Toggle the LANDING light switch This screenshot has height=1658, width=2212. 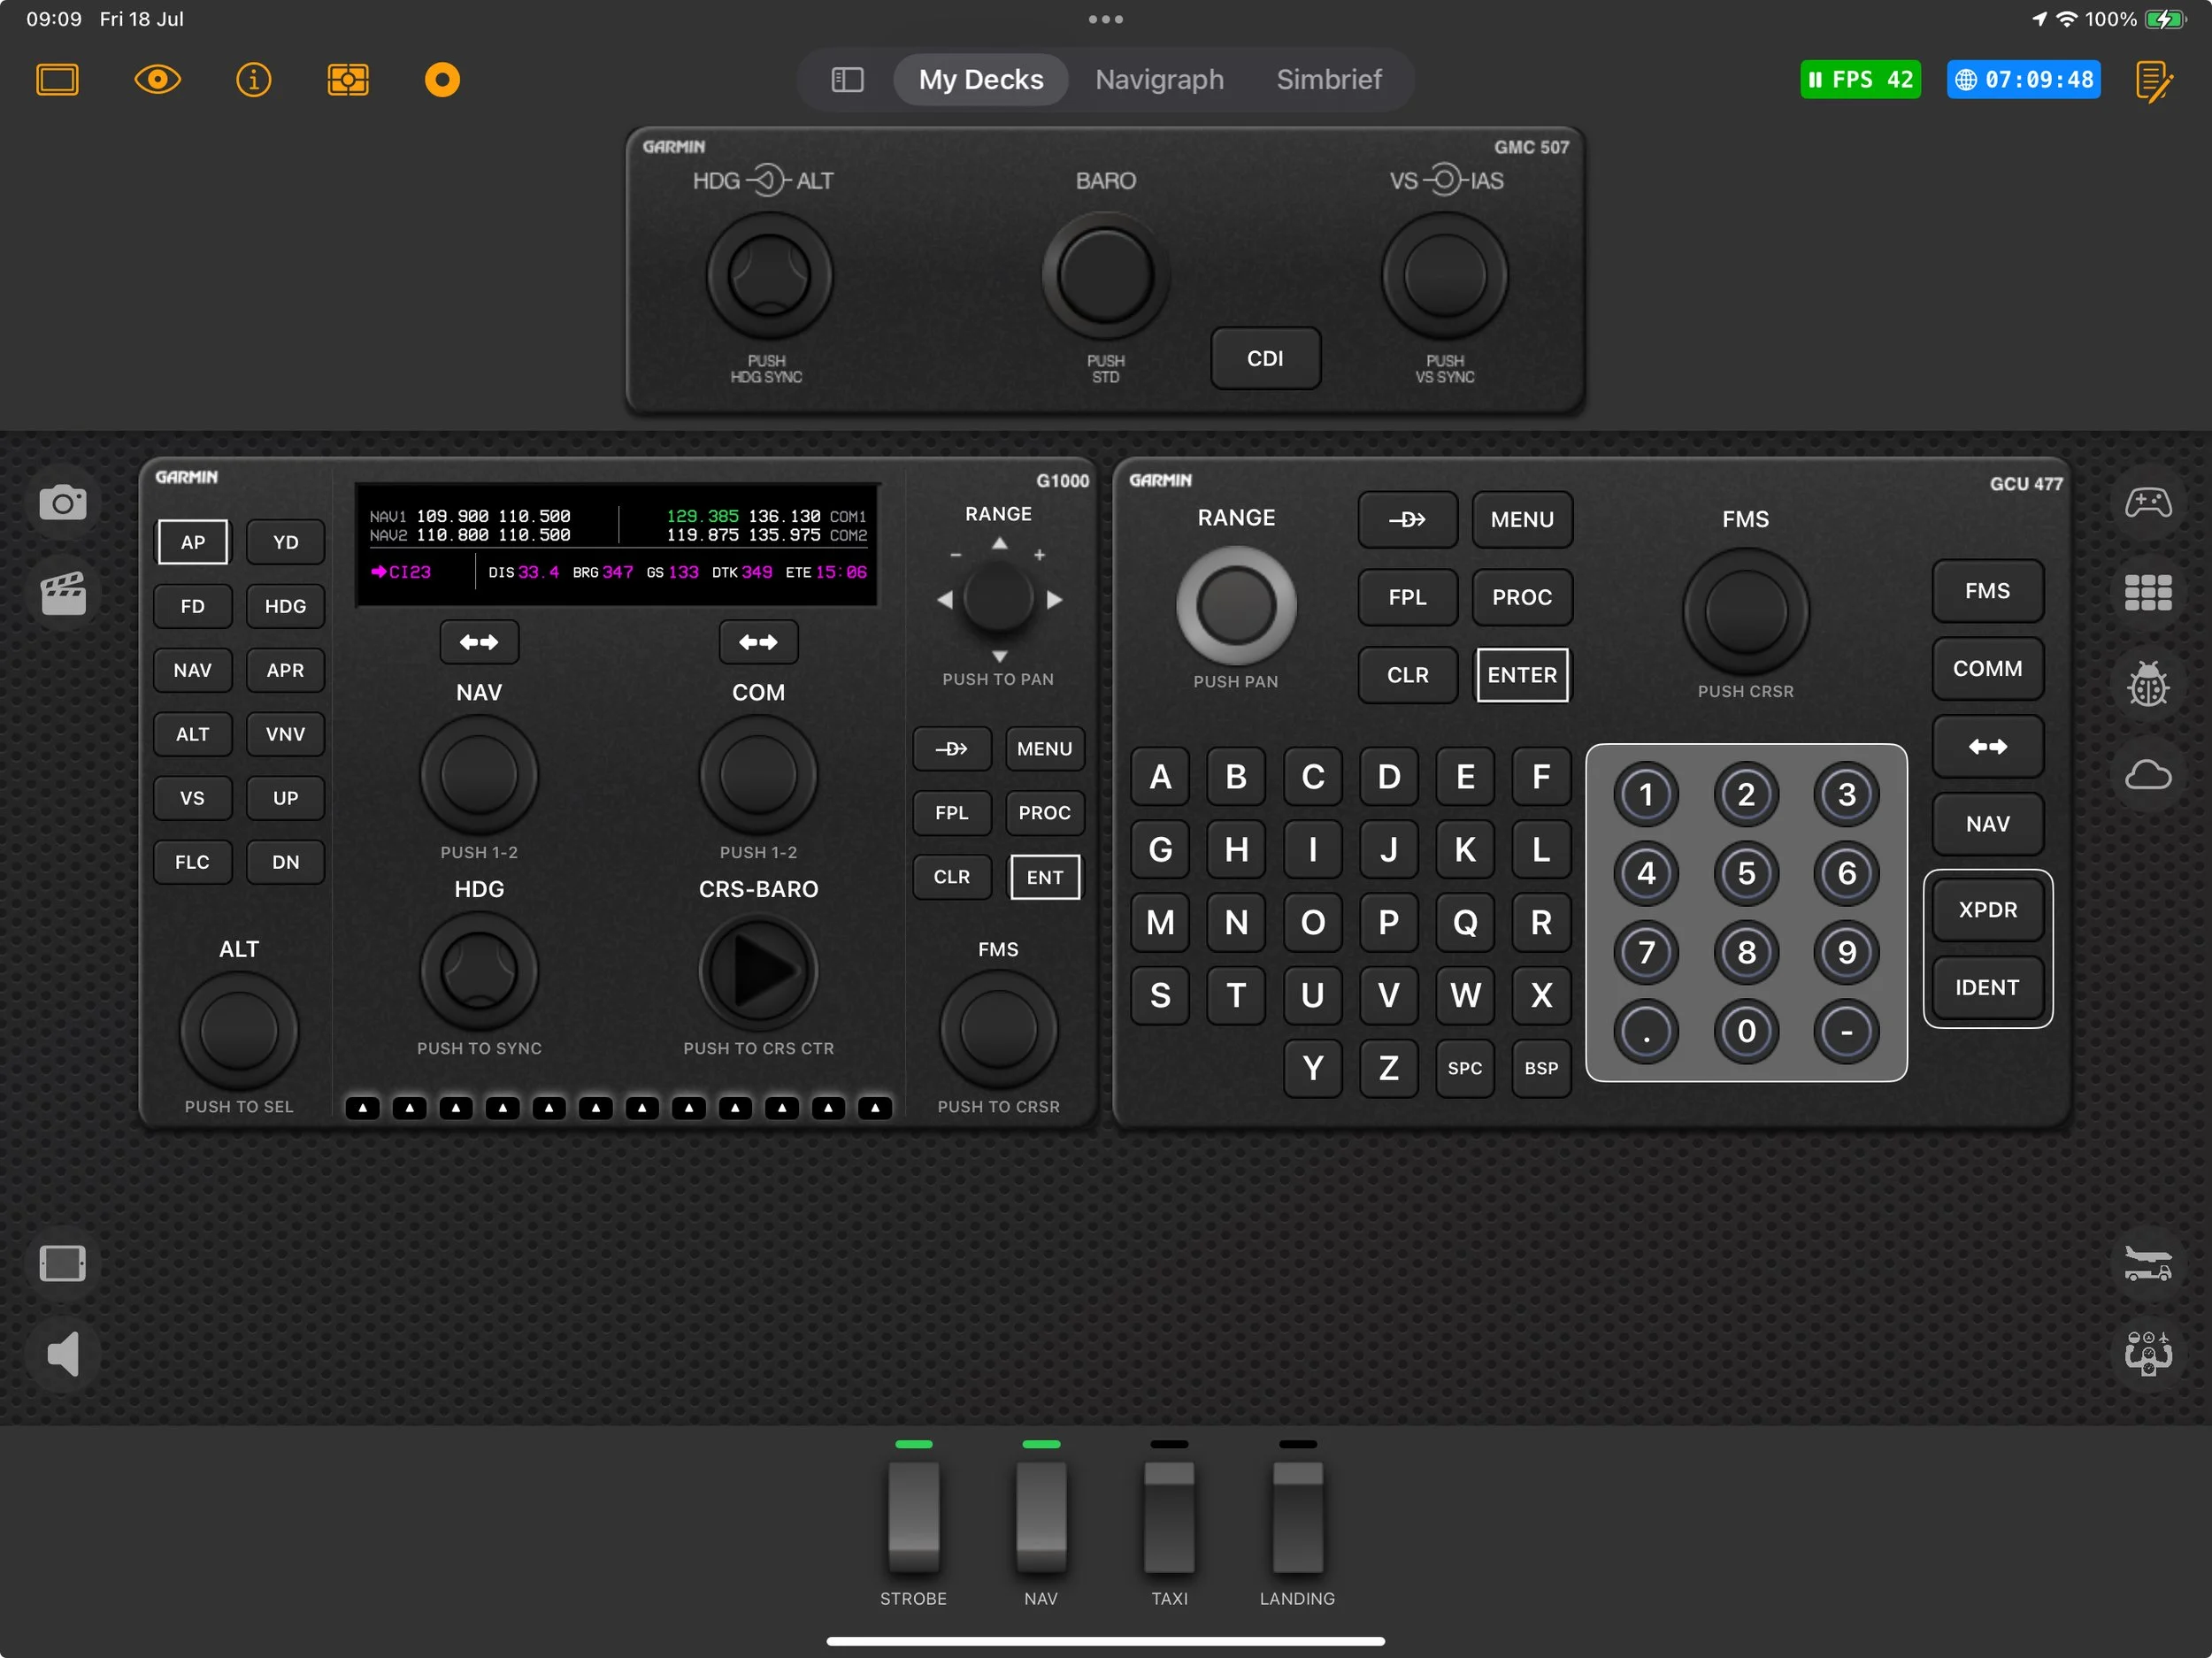pos(1297,1516)
